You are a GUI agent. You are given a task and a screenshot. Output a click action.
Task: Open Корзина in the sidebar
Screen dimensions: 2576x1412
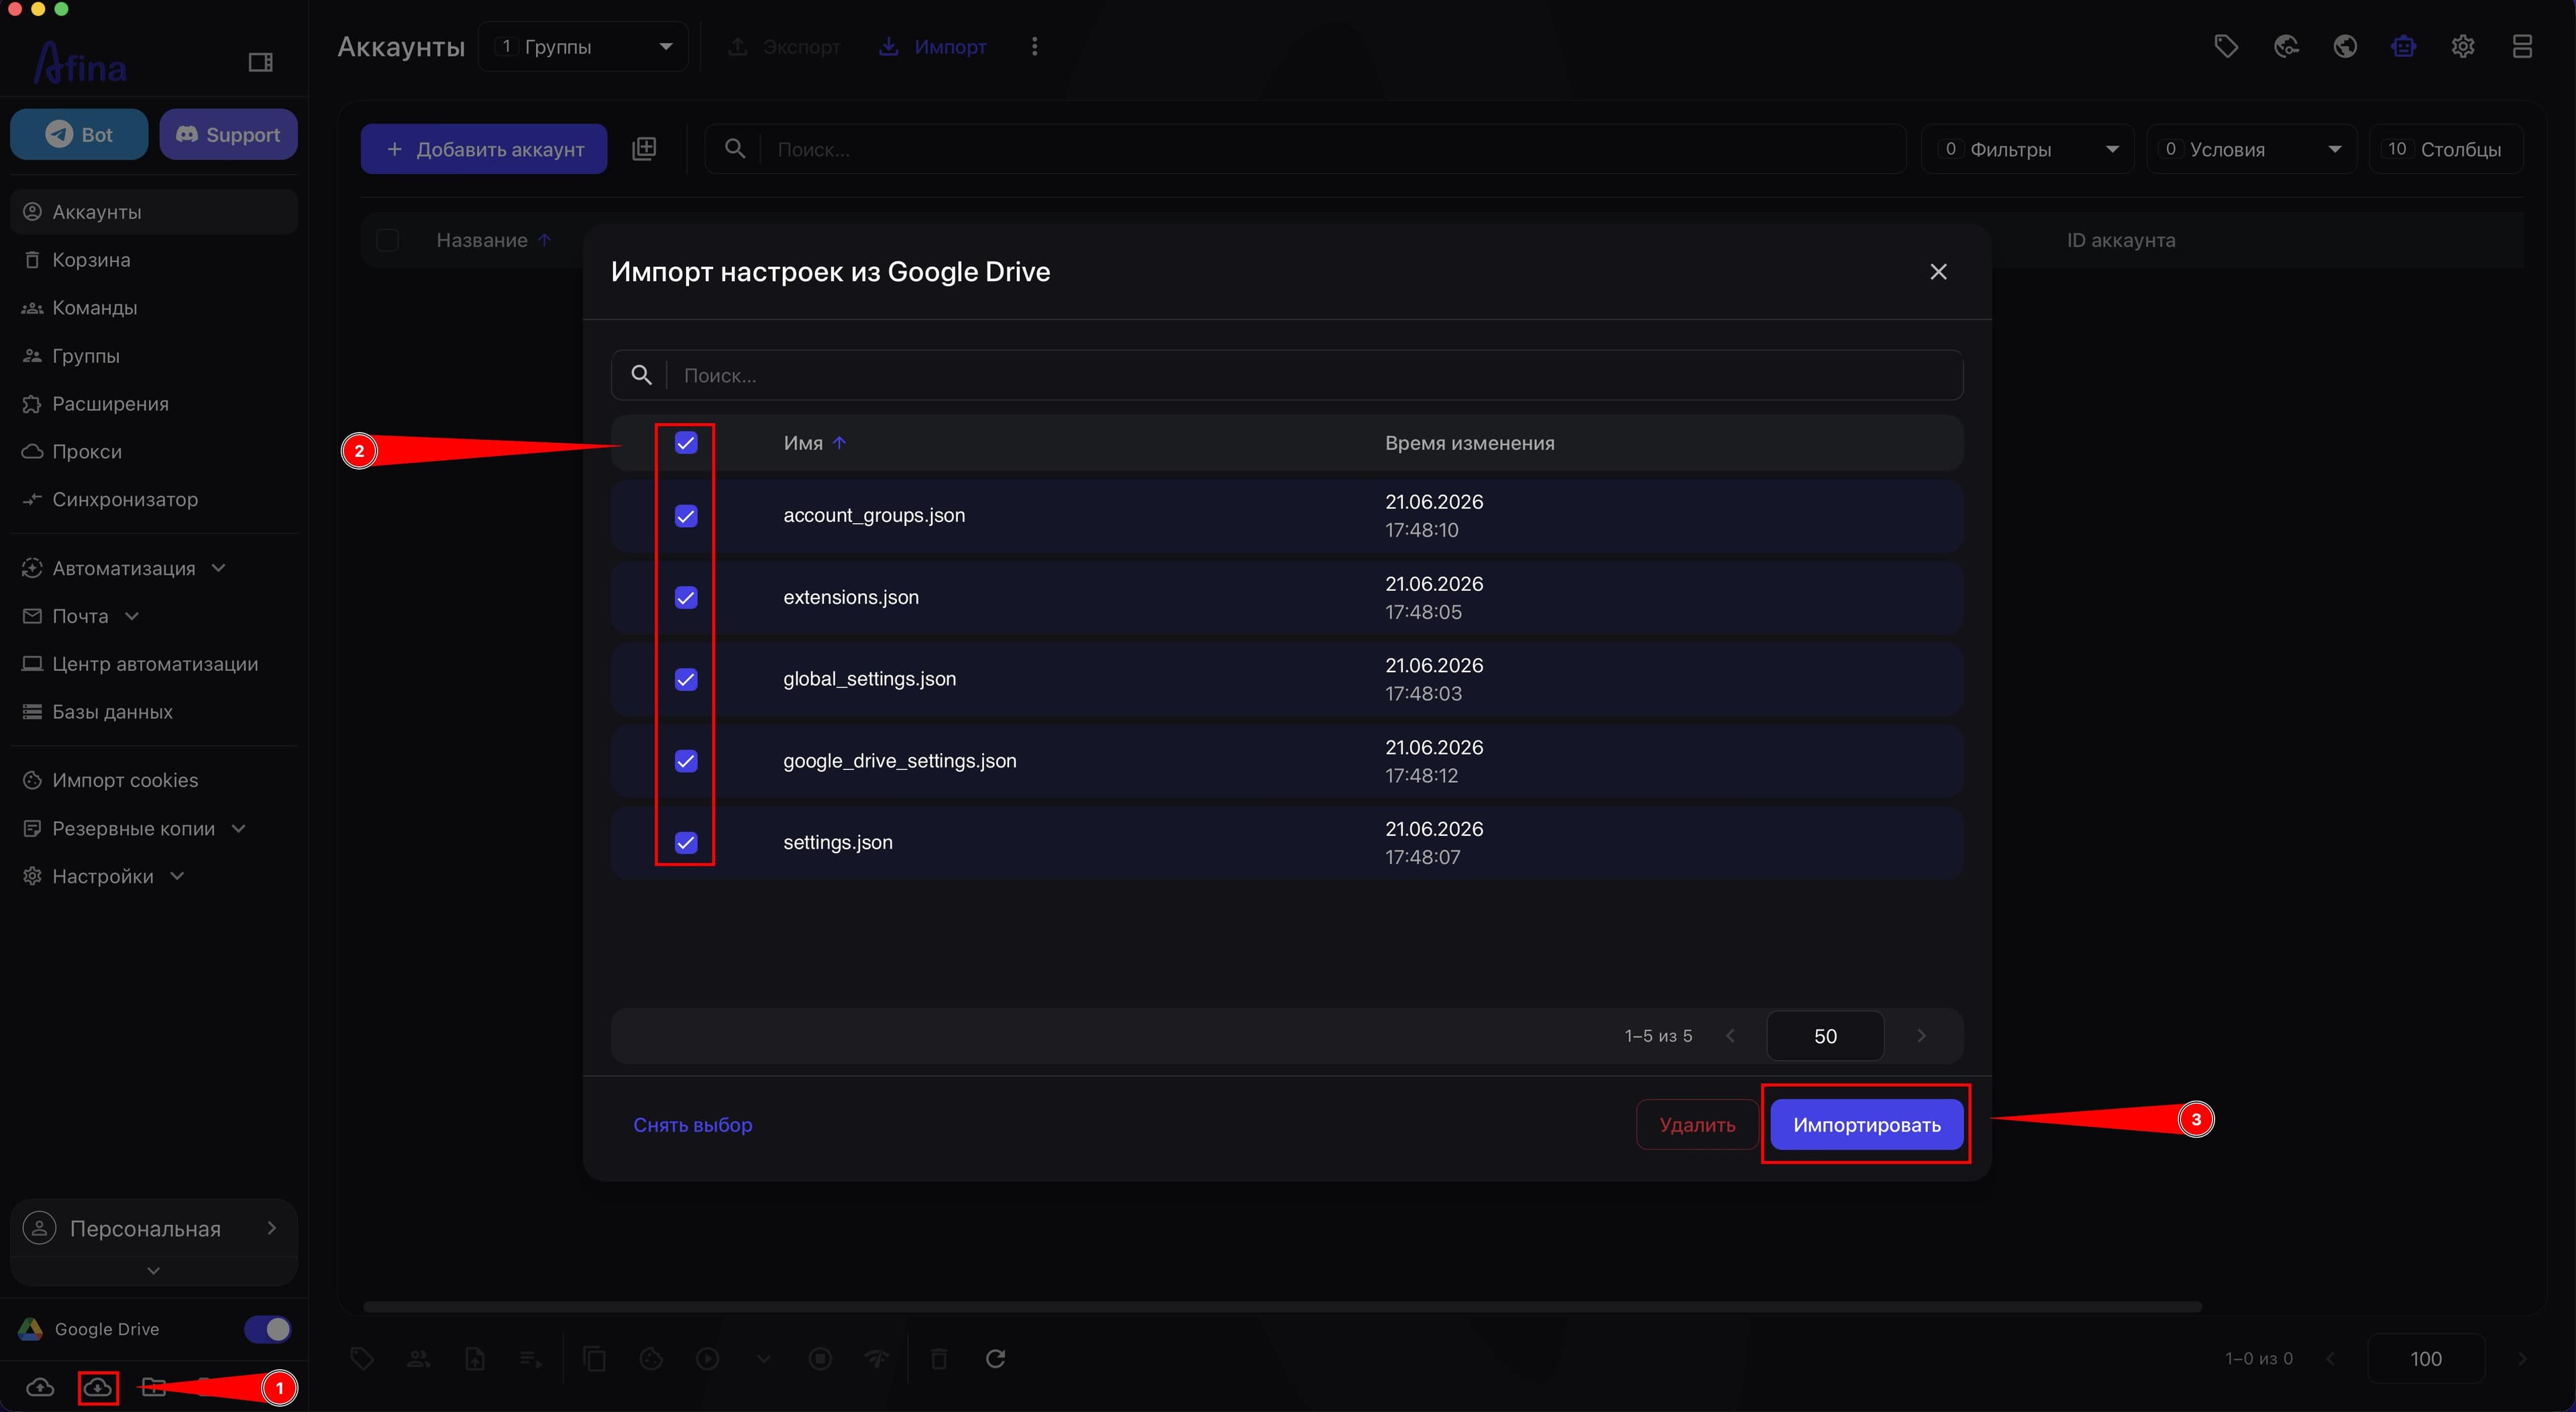click(154, 260)
